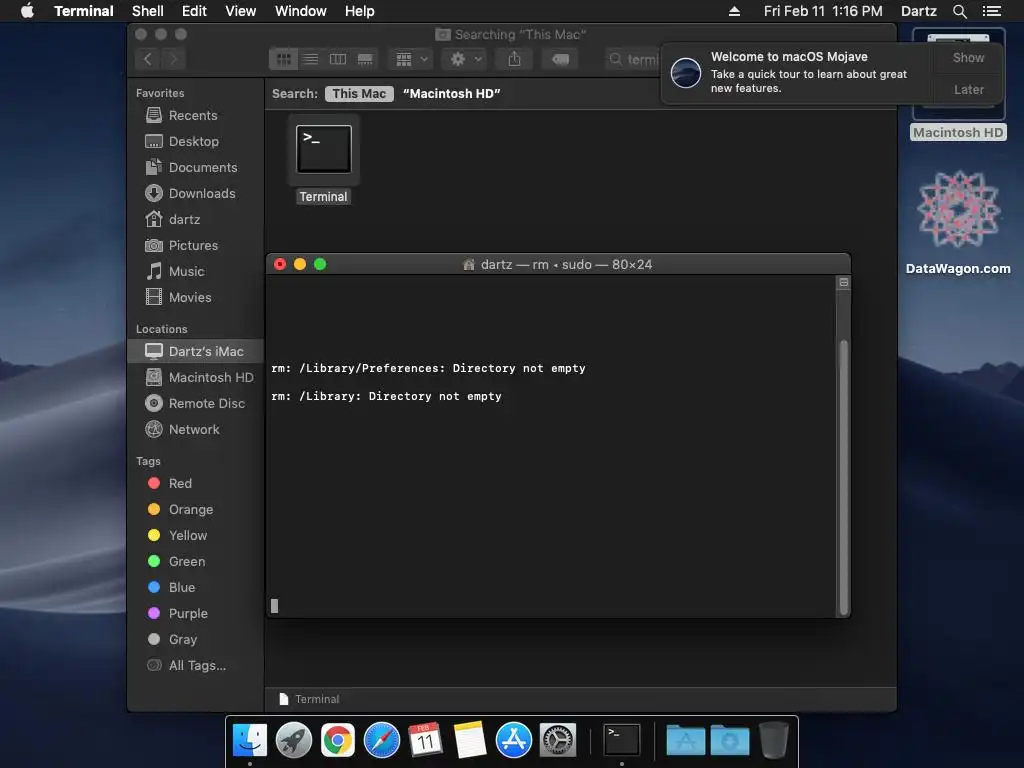
Task: Open System Preferences gear in Dock
Action: pos(558,740)
